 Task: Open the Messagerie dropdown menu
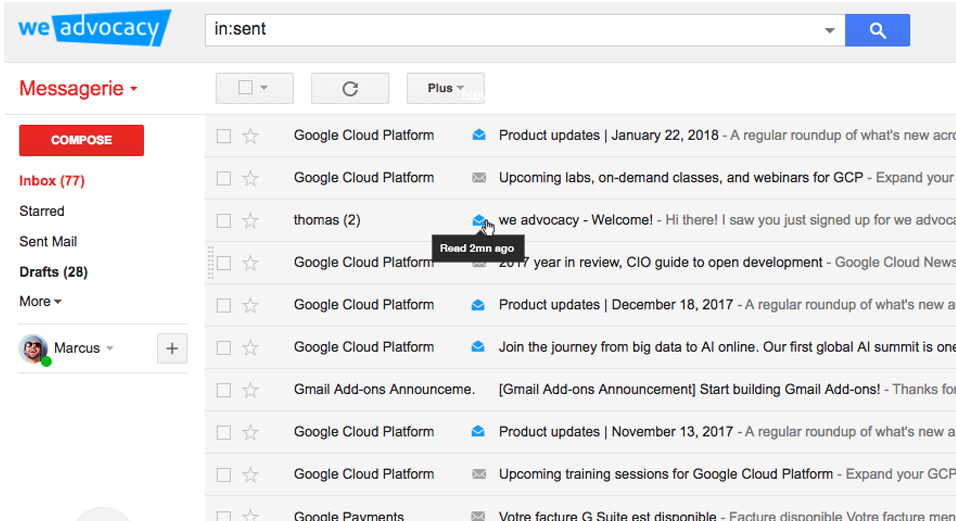coord(78,89)
